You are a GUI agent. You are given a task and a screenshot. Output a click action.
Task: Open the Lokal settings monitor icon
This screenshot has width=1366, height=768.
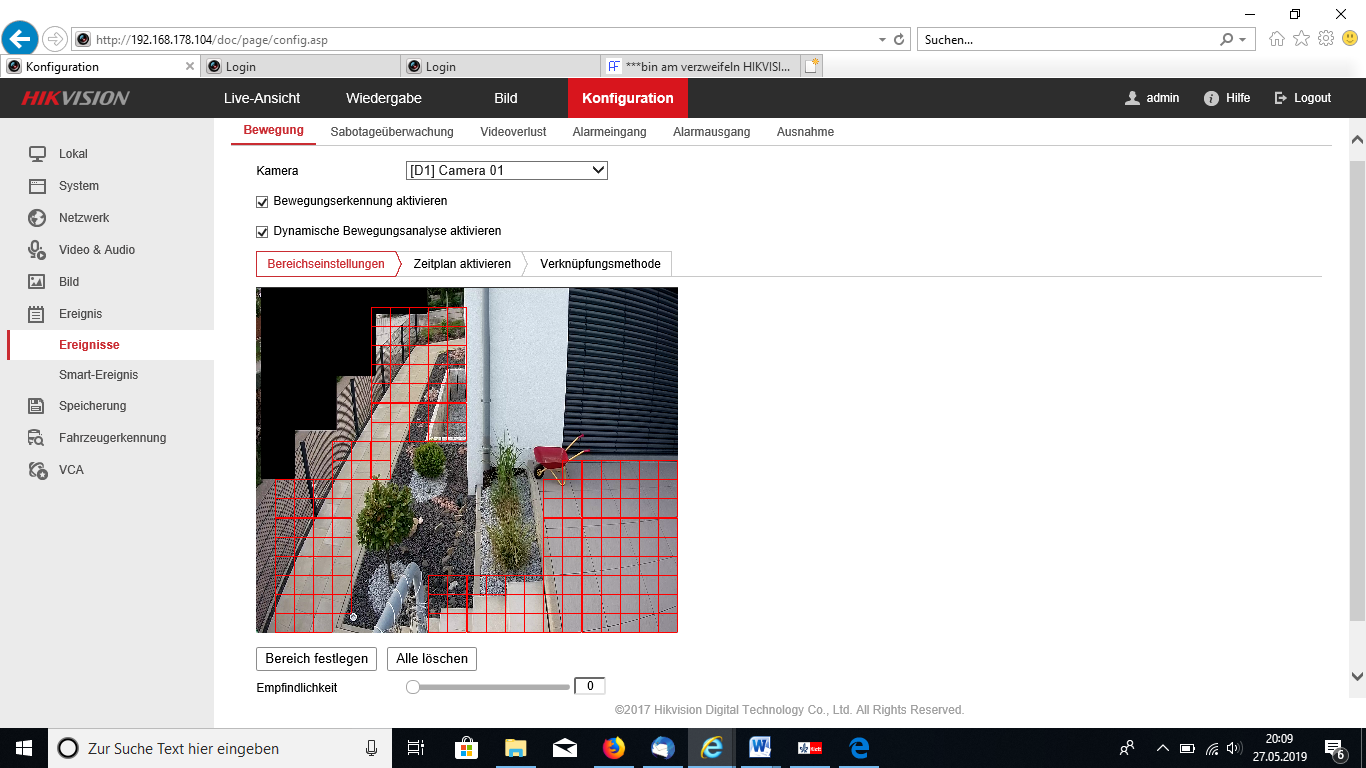point(37,154)
